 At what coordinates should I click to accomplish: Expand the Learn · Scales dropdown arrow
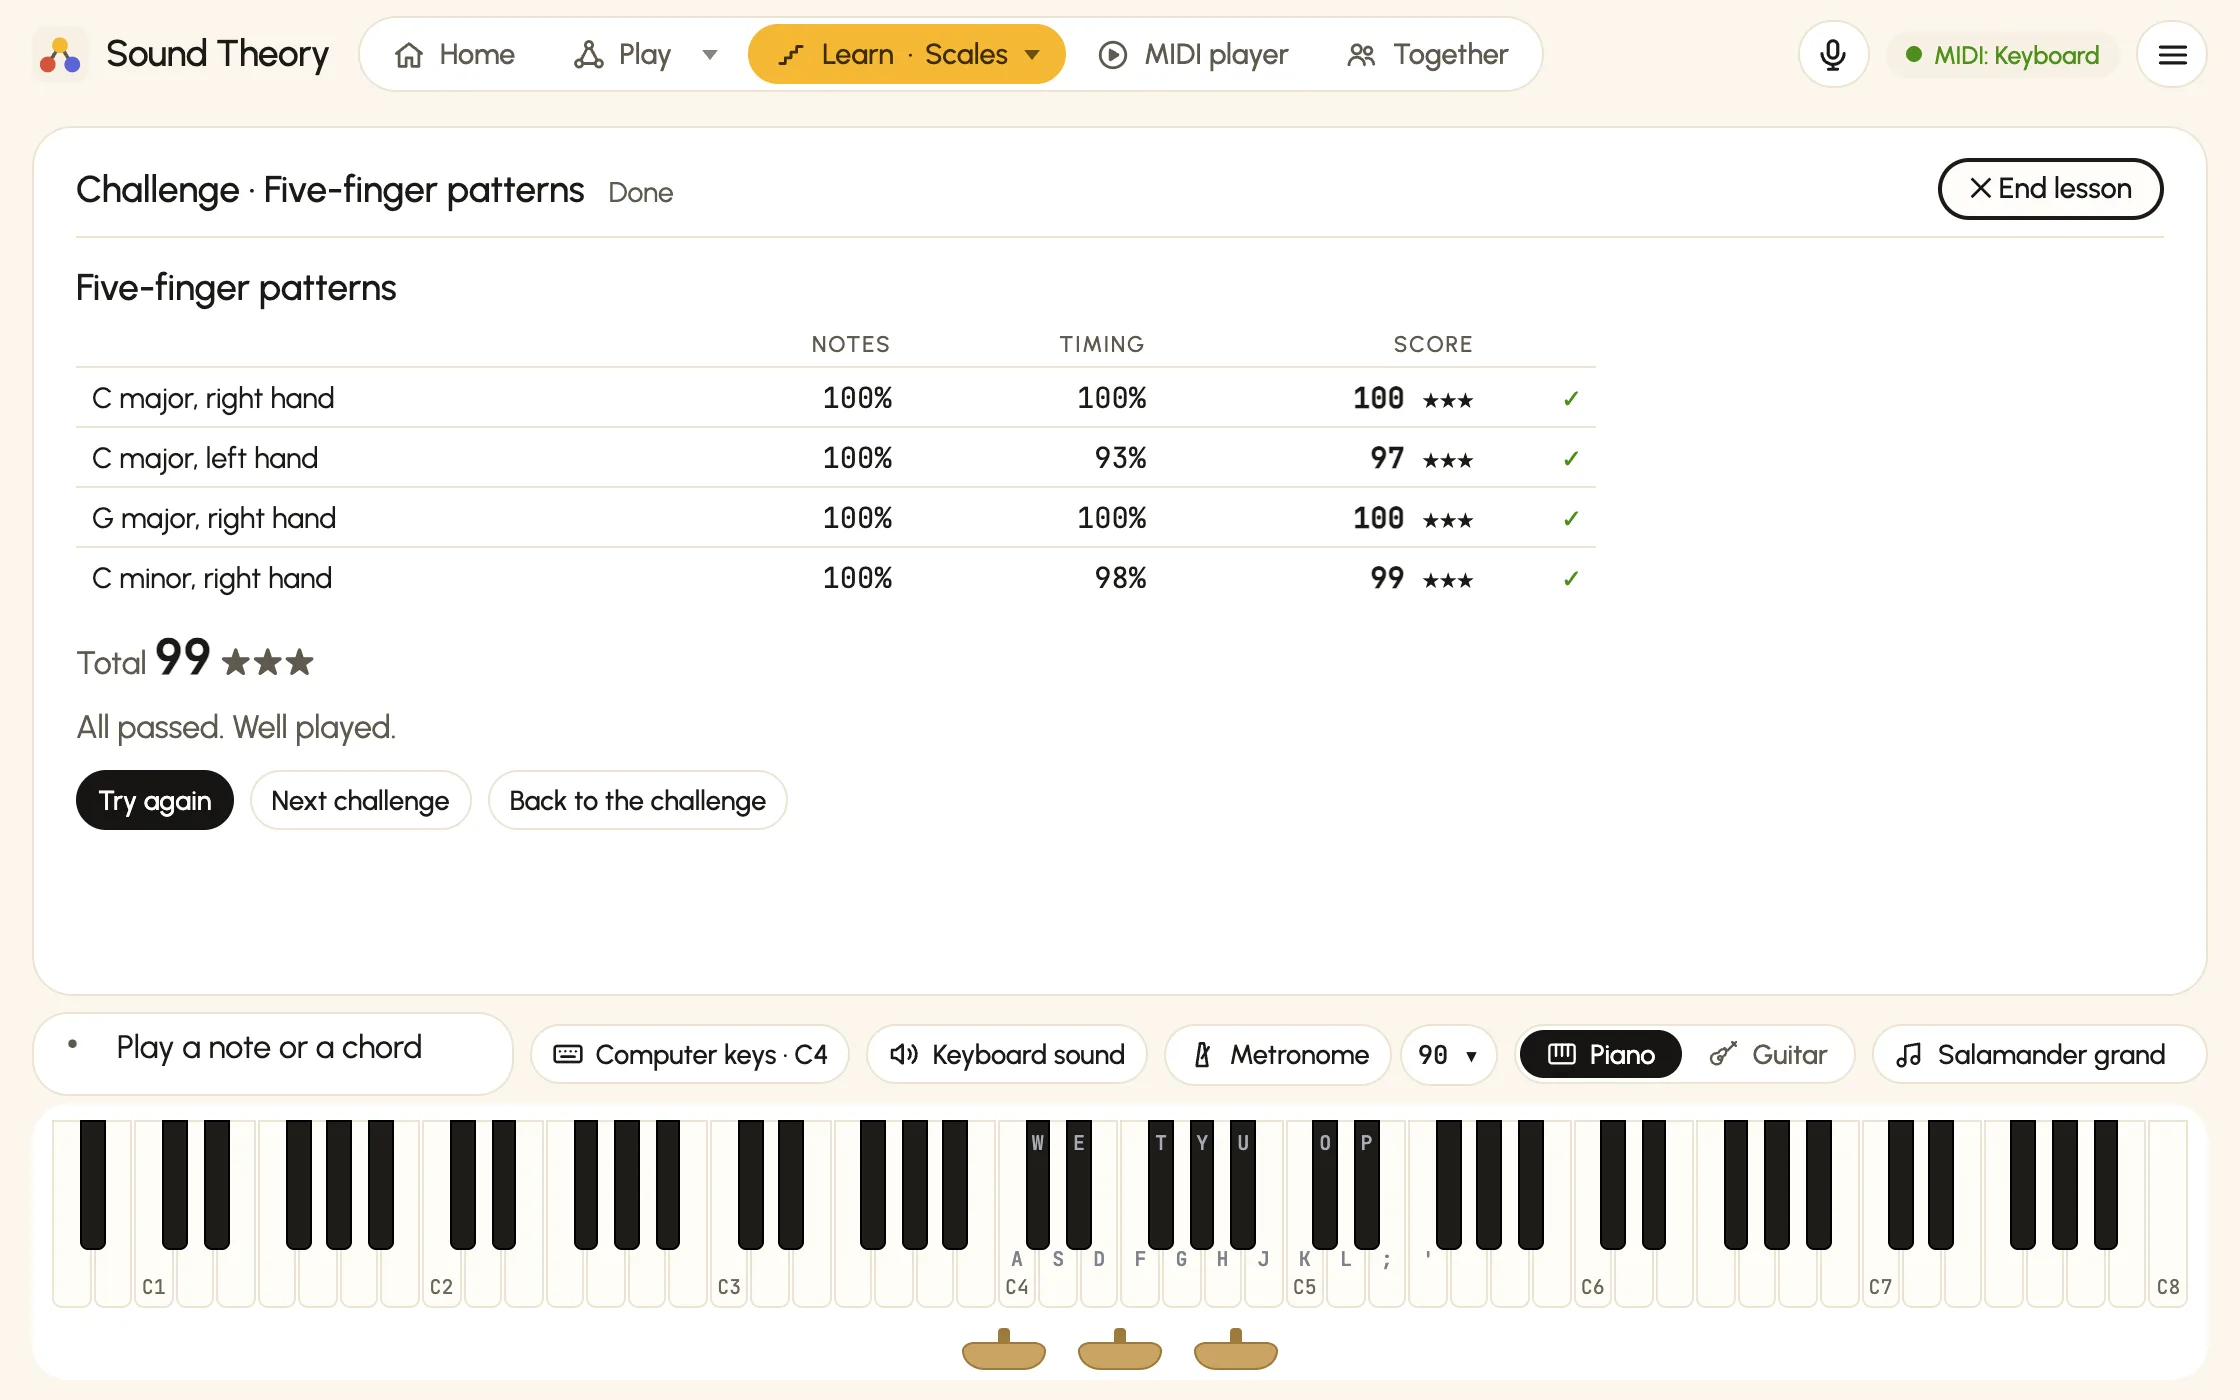point(1033,54)
